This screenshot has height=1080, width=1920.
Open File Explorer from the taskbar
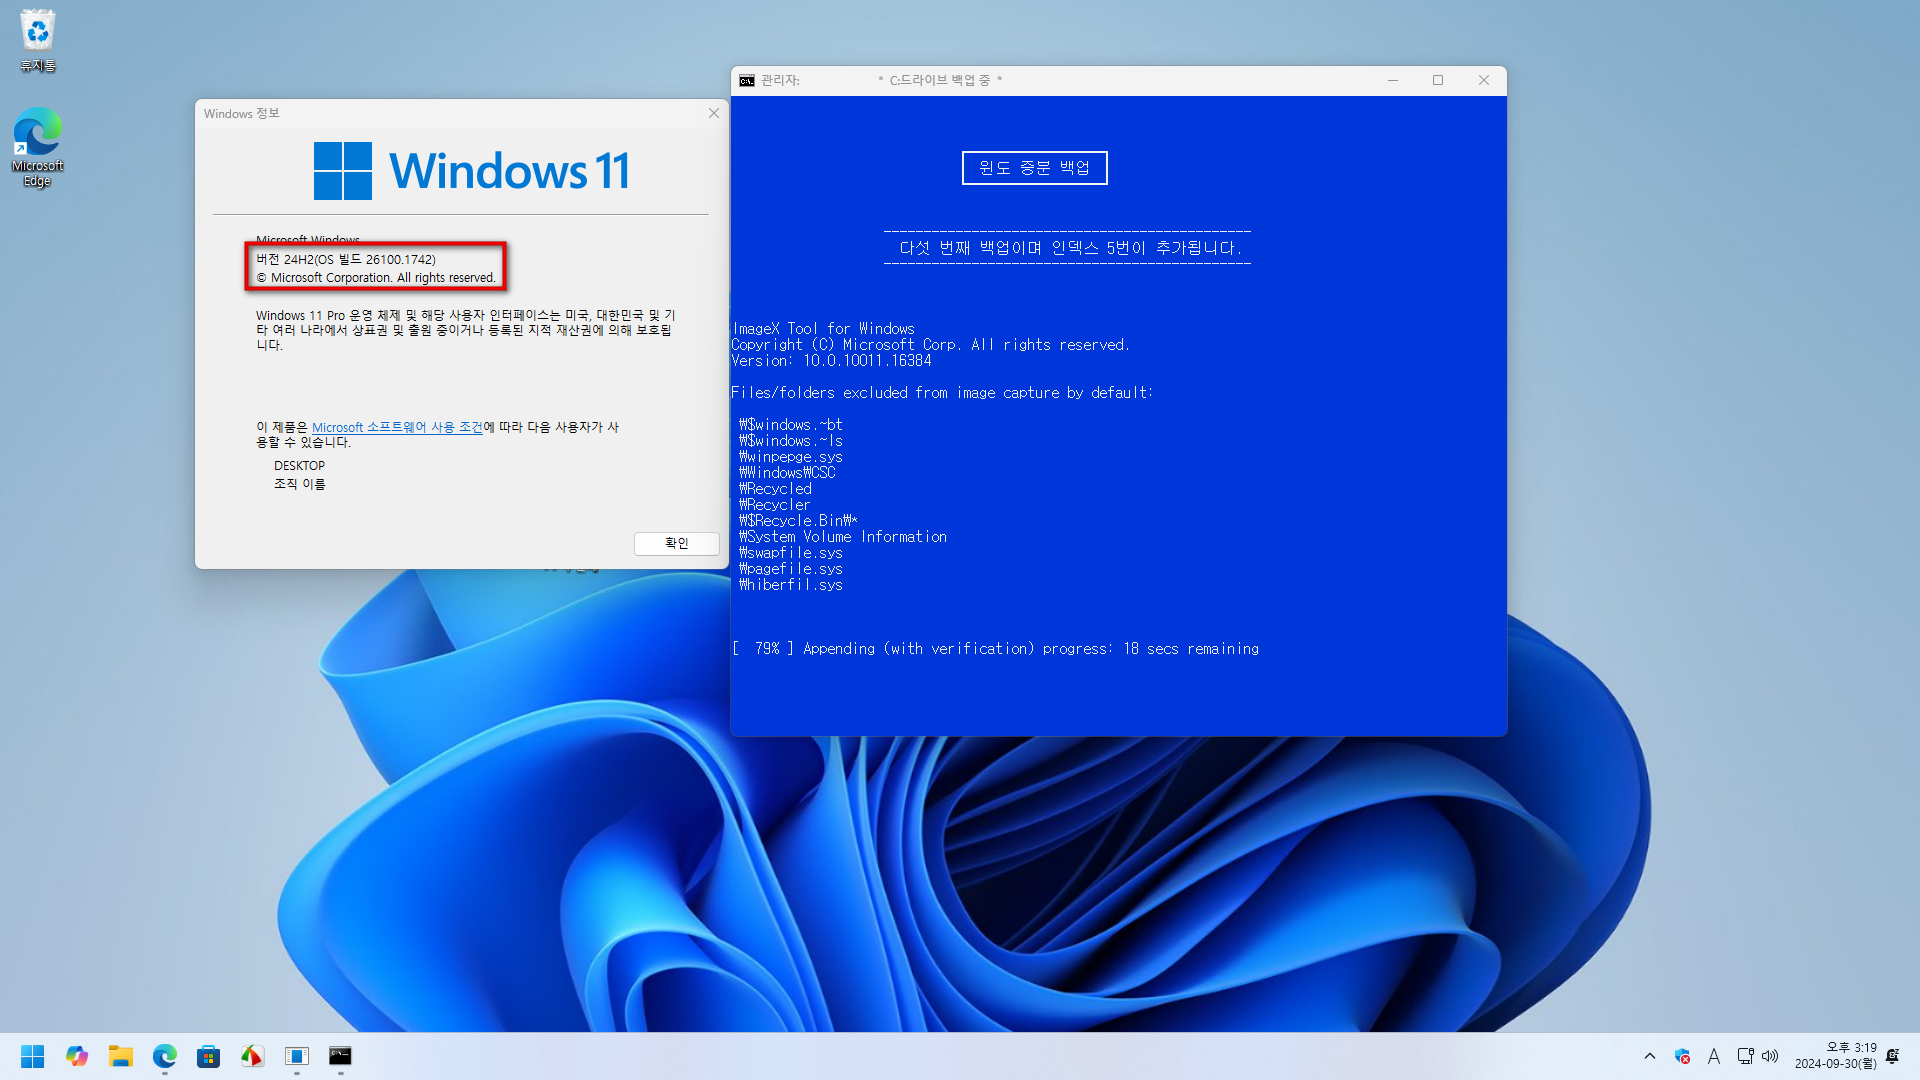click(x=121, y=1056)
